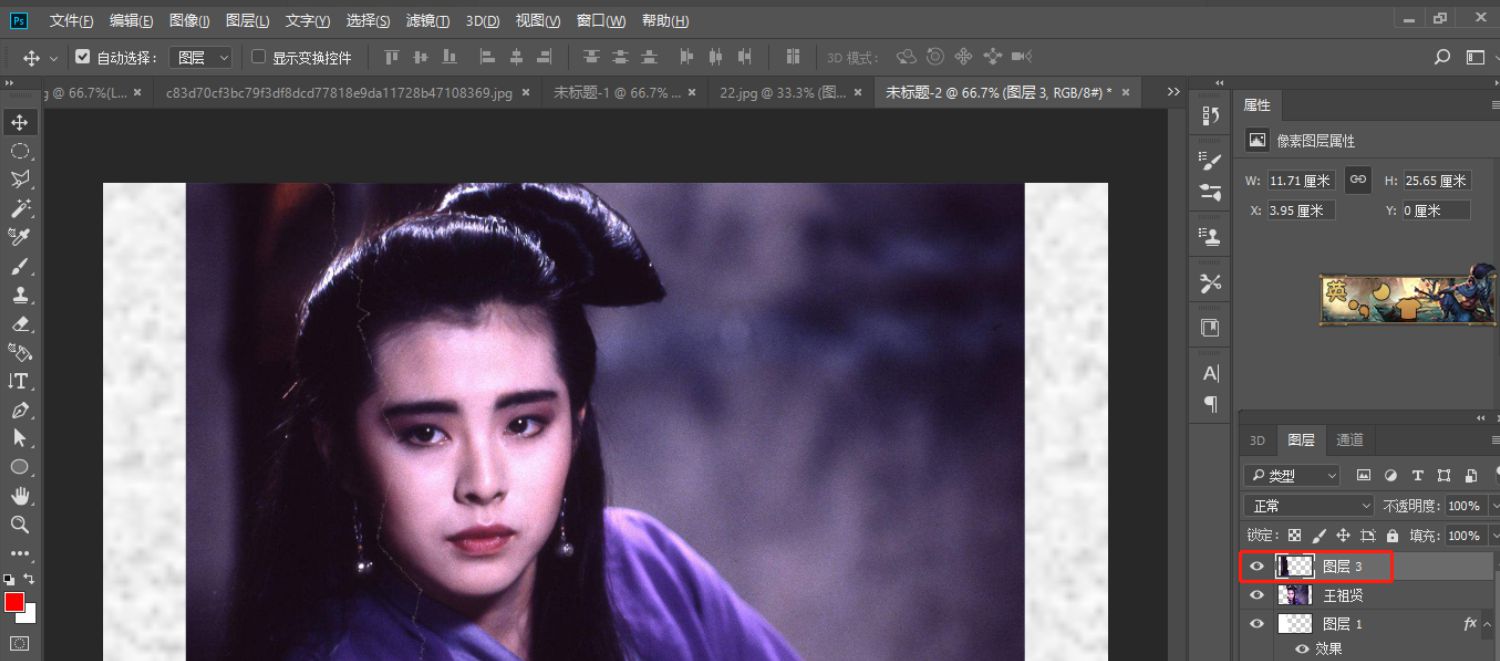1500x661 pixels.
Task: Toggle lock image pixels brush icon
Action: point(1319,535)
